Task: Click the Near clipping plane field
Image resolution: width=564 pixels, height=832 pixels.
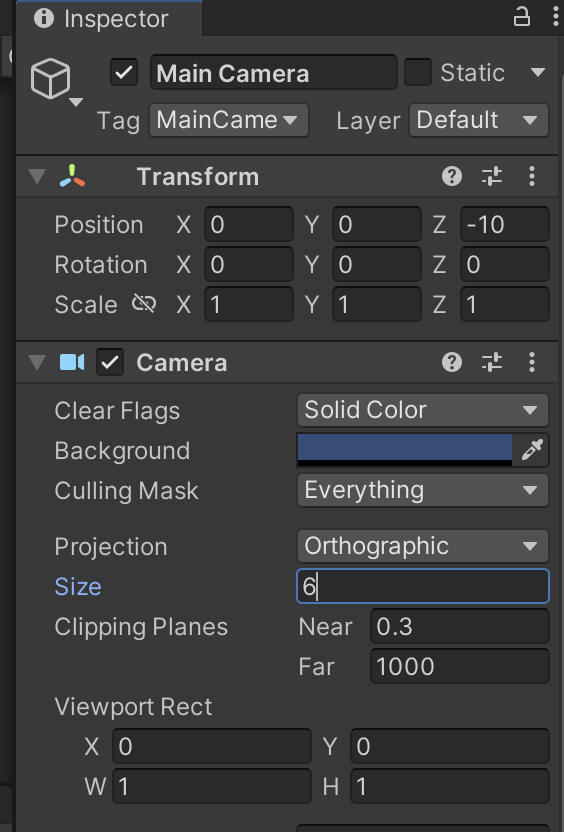Action: [x=459, y=626]
